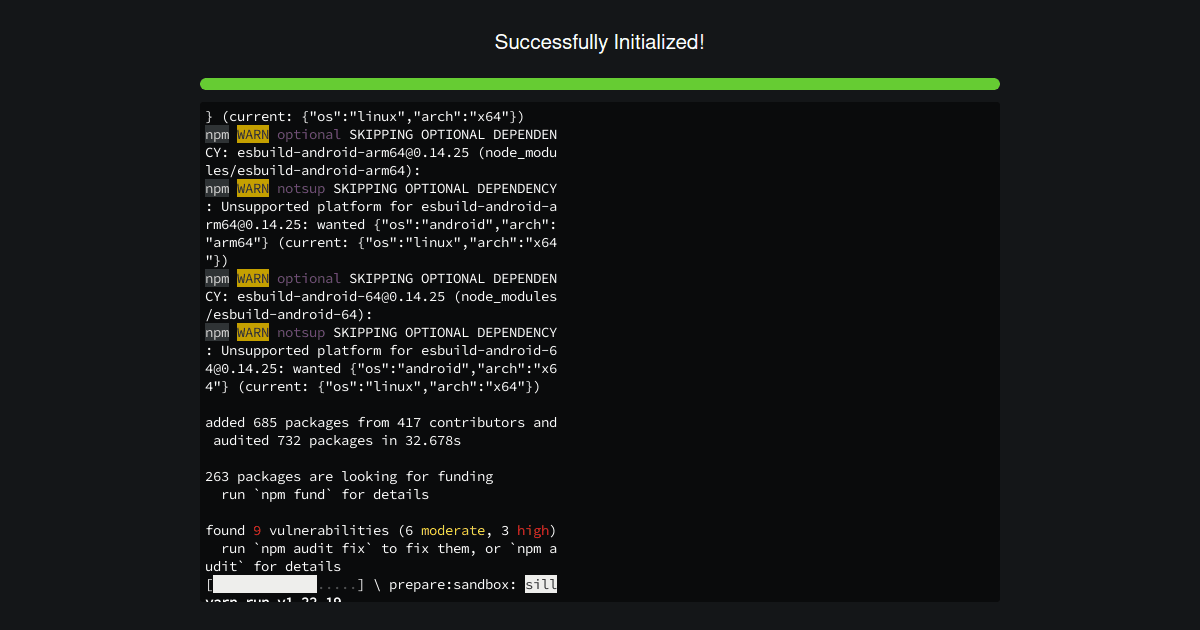1200x630 pixels.
Task: Click the npm badge beside the notsup warning
Action: [216, 188]
